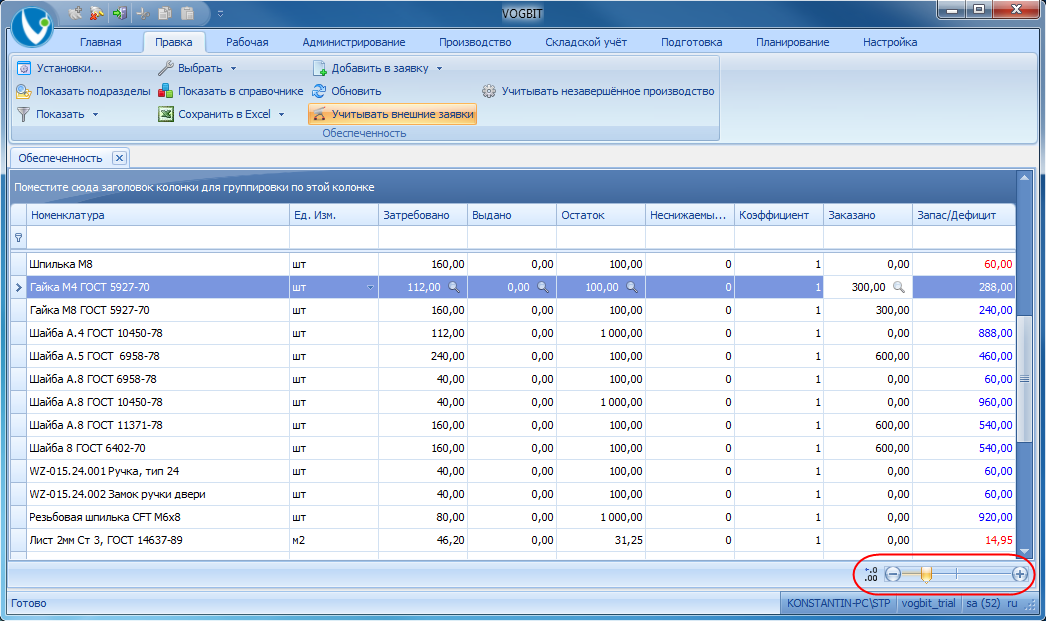Sort by the Номенклатура column header
This screenshot has width=1046, height=621.
158,215
